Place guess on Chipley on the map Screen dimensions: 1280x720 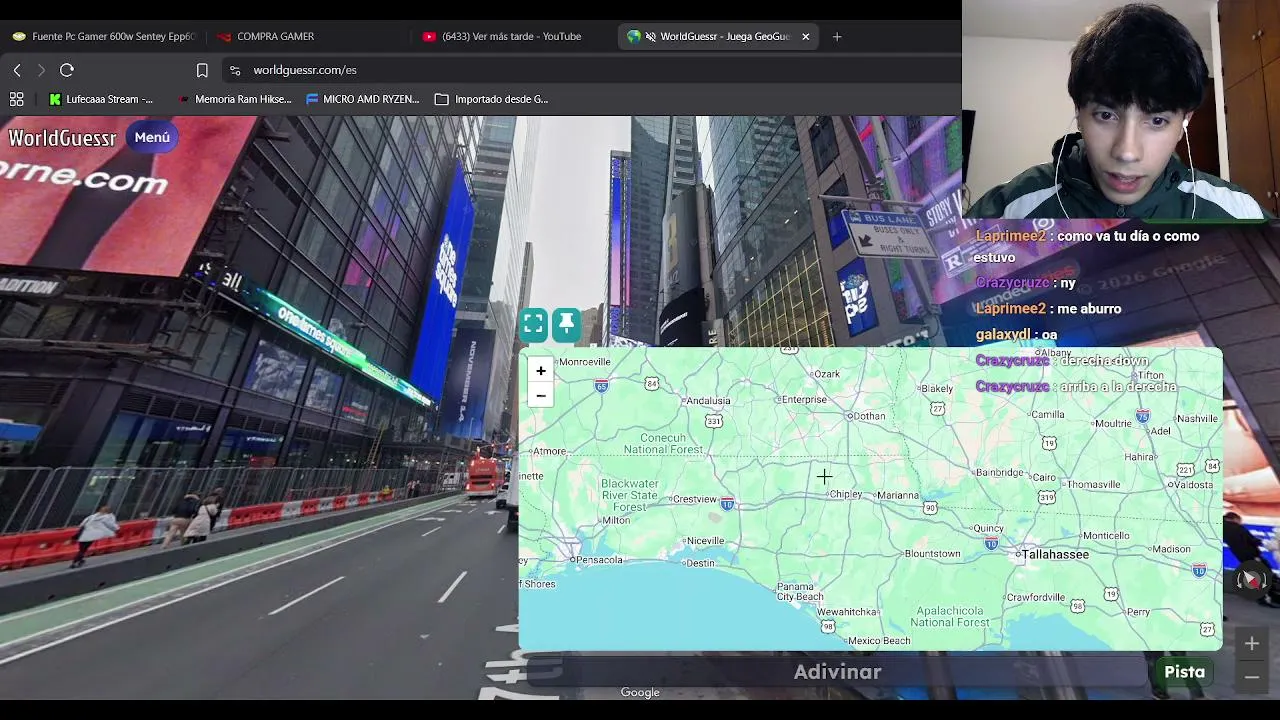coord(845,494)
